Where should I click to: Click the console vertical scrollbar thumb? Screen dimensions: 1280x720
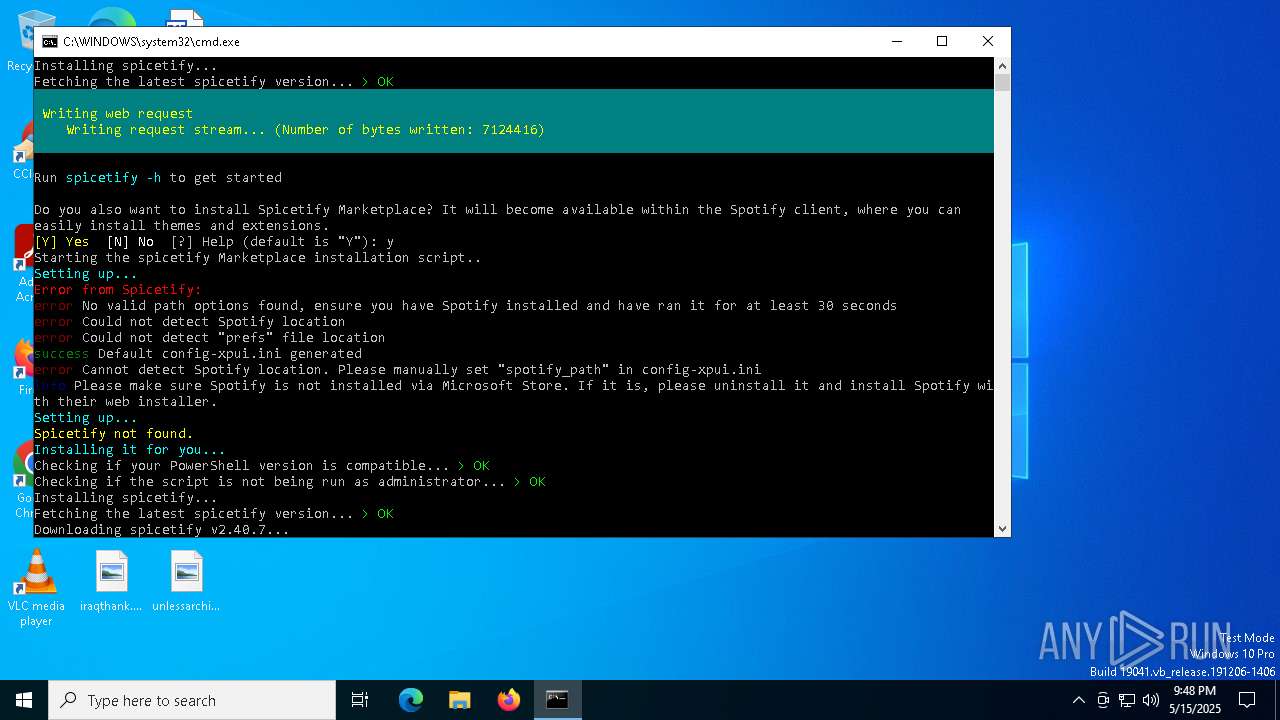[x=1002, y=83]
